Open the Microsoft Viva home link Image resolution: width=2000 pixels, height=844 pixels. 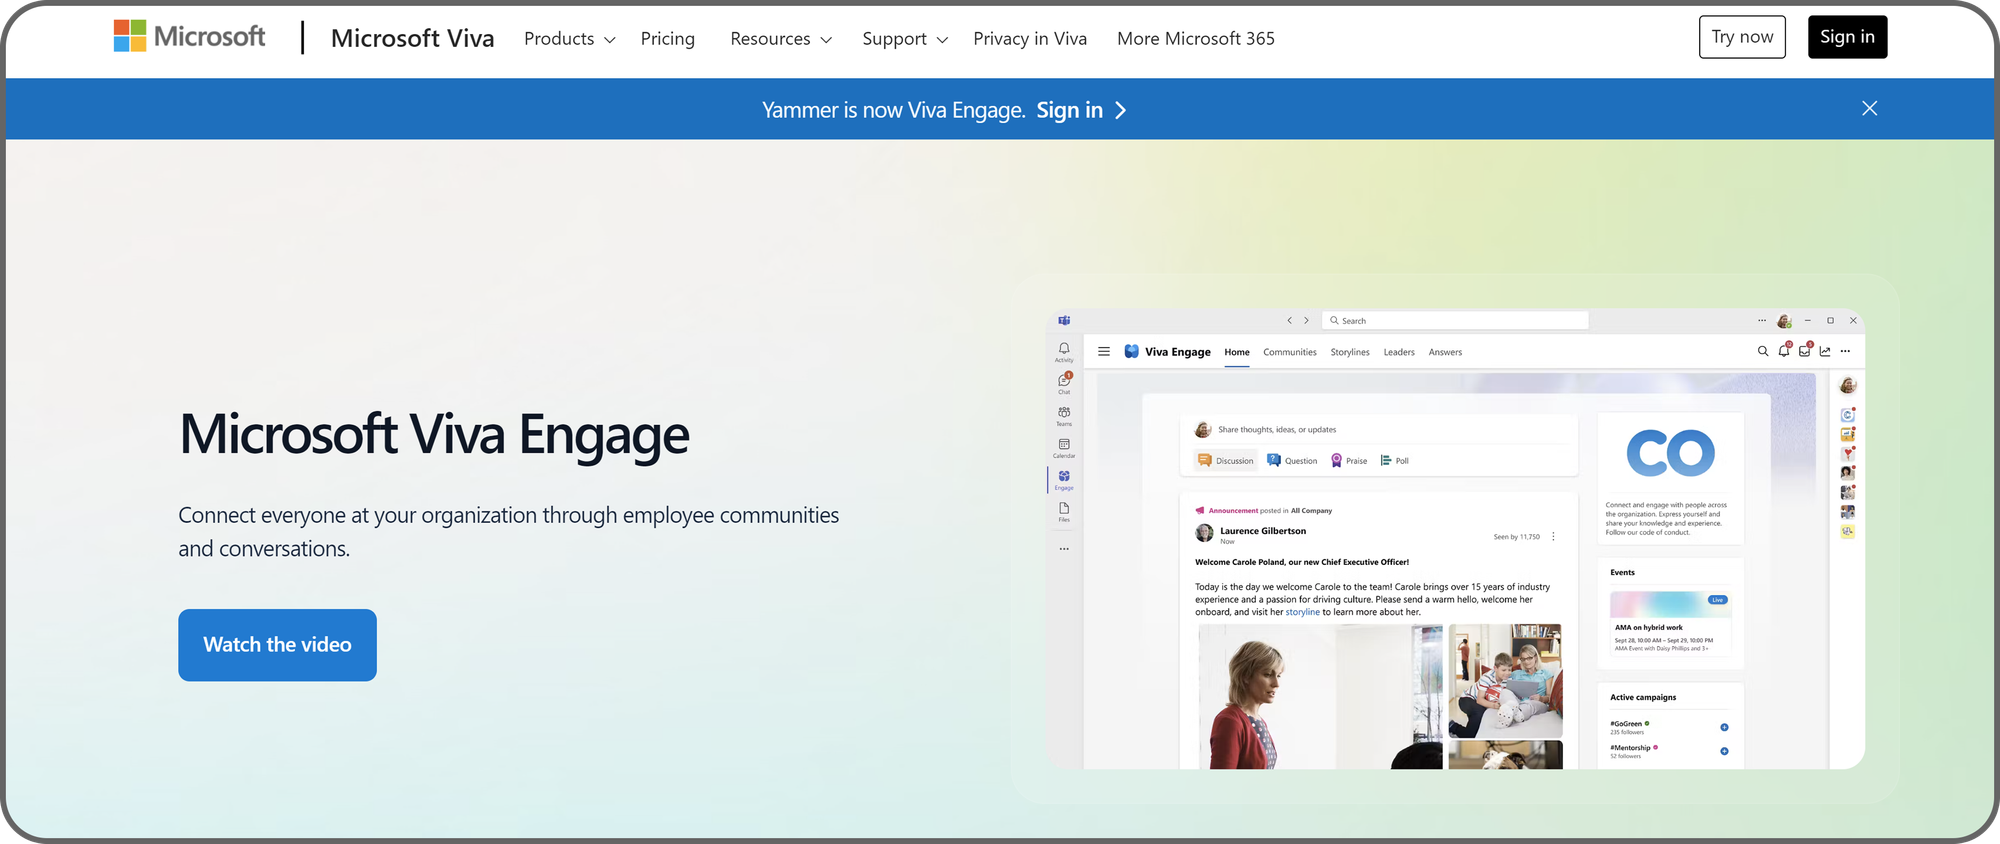412,38
